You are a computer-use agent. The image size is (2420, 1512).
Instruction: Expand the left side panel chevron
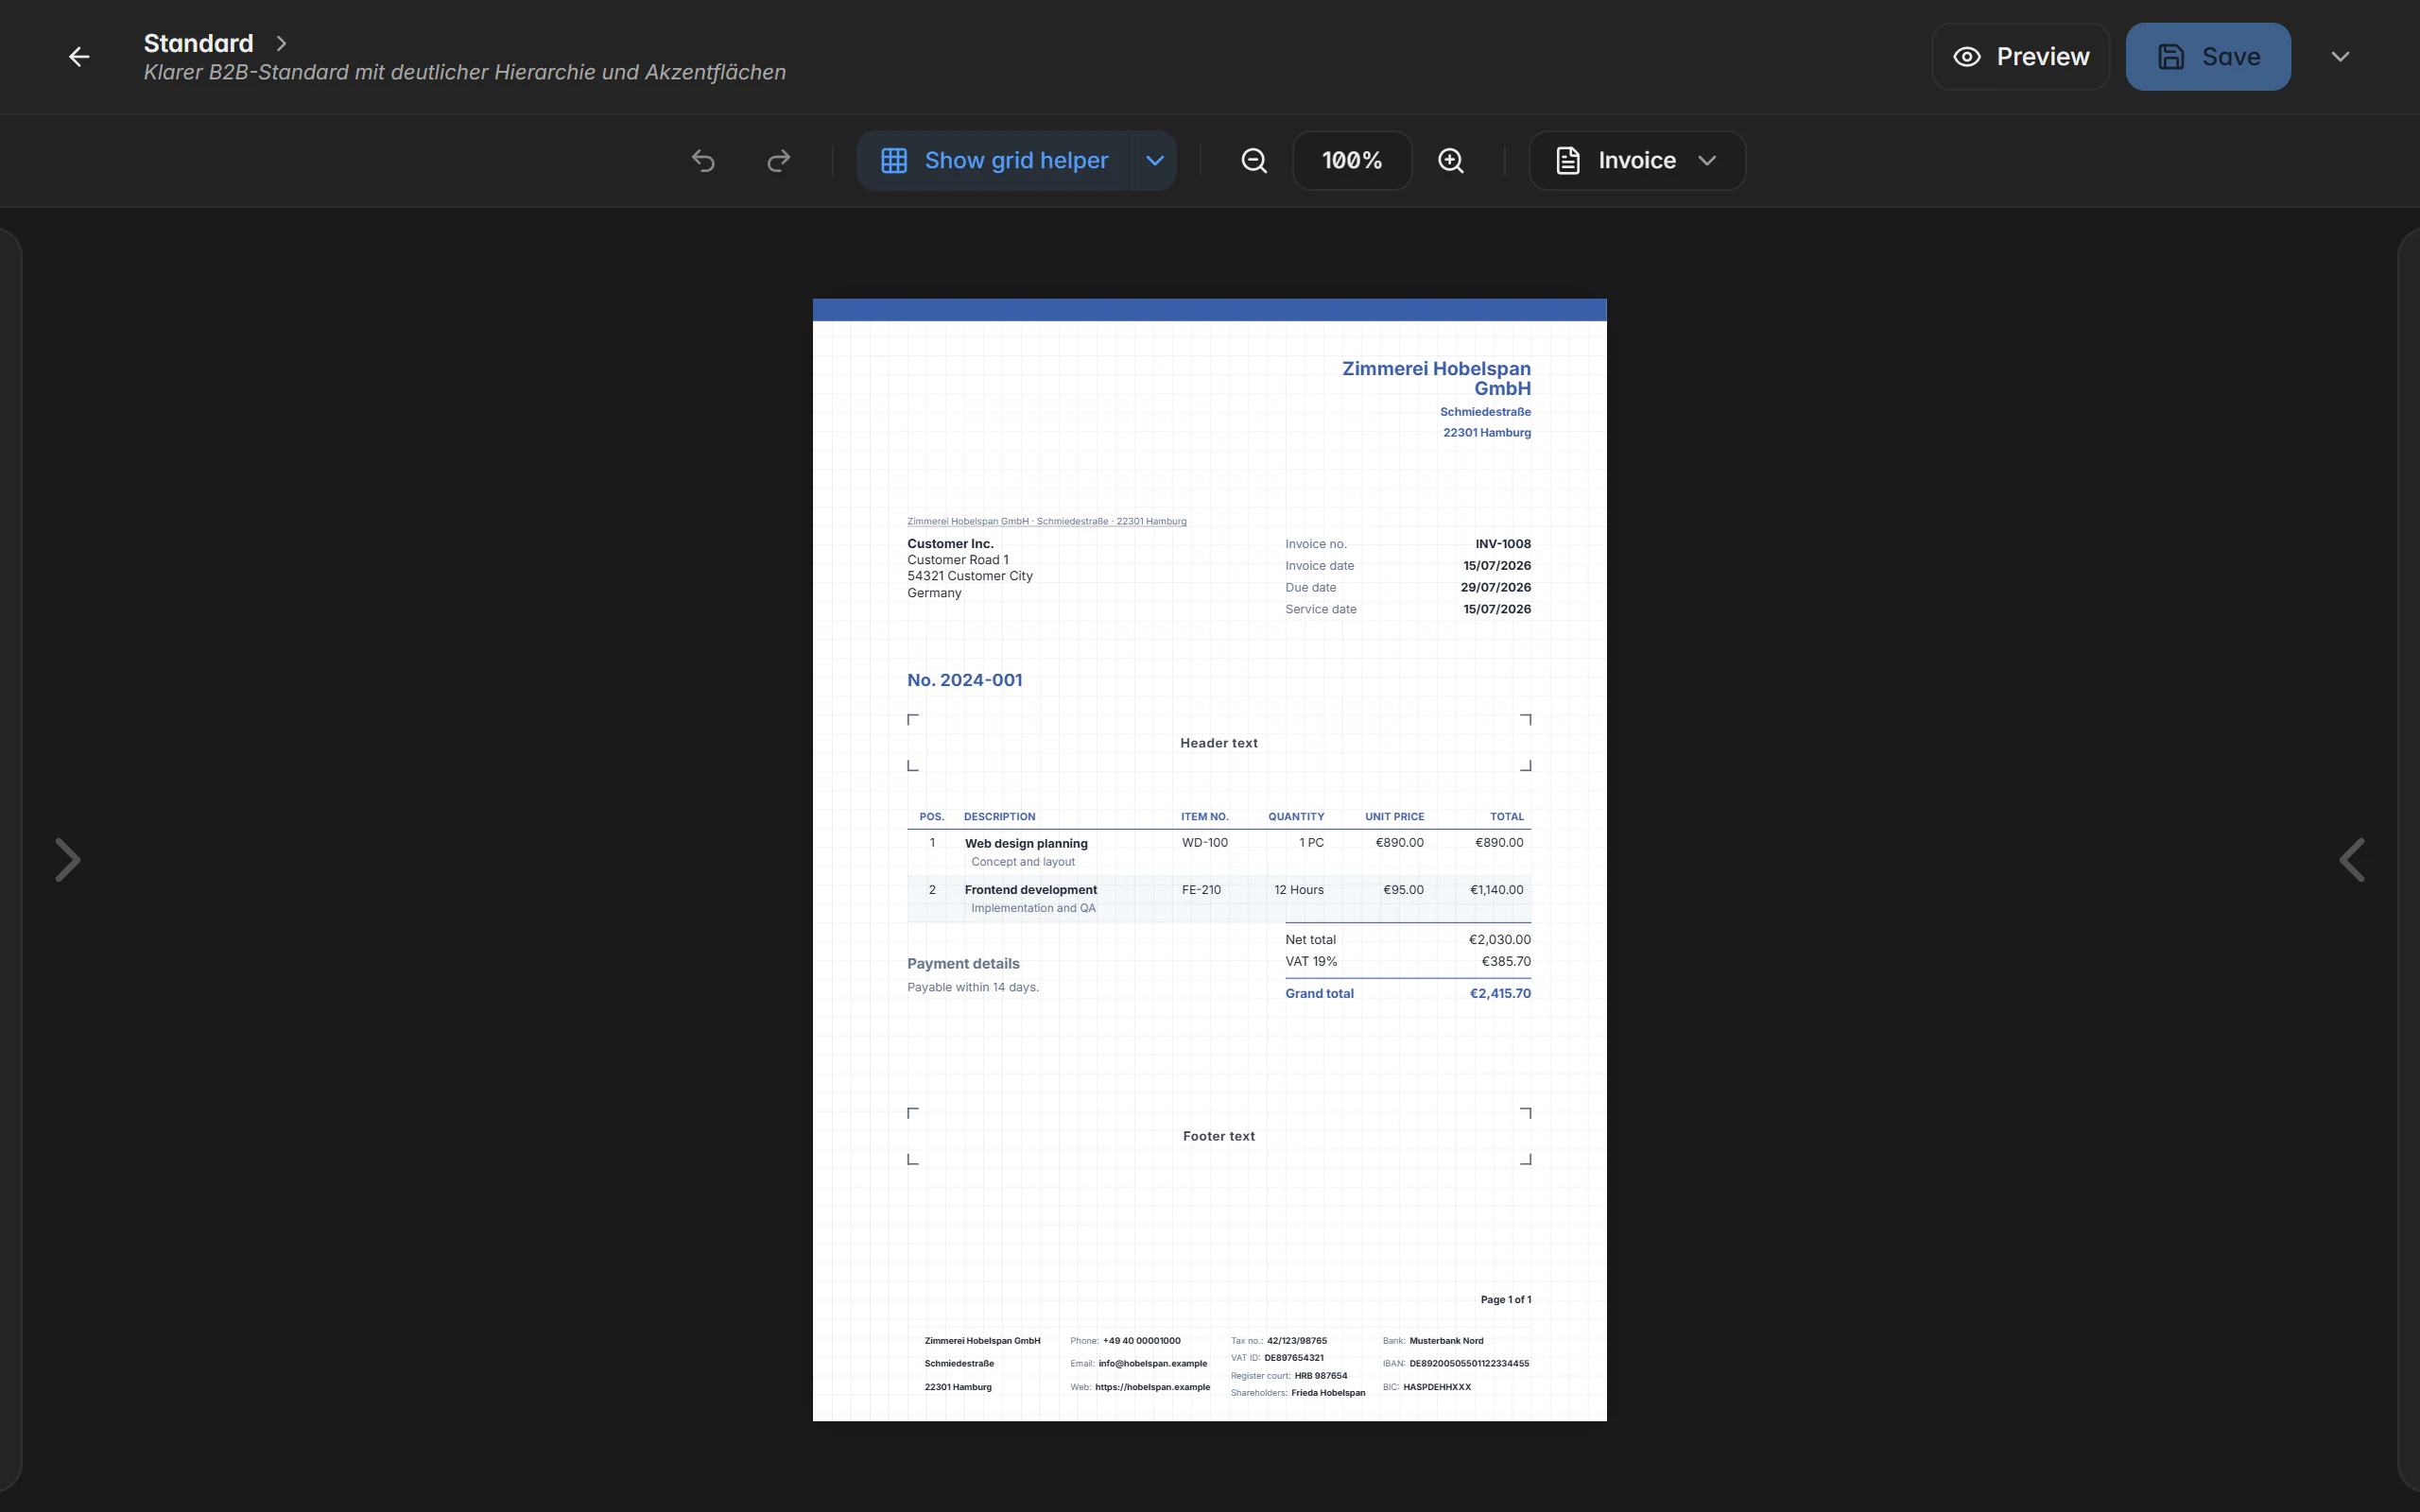pyautogui.click(x=67, y=860)
